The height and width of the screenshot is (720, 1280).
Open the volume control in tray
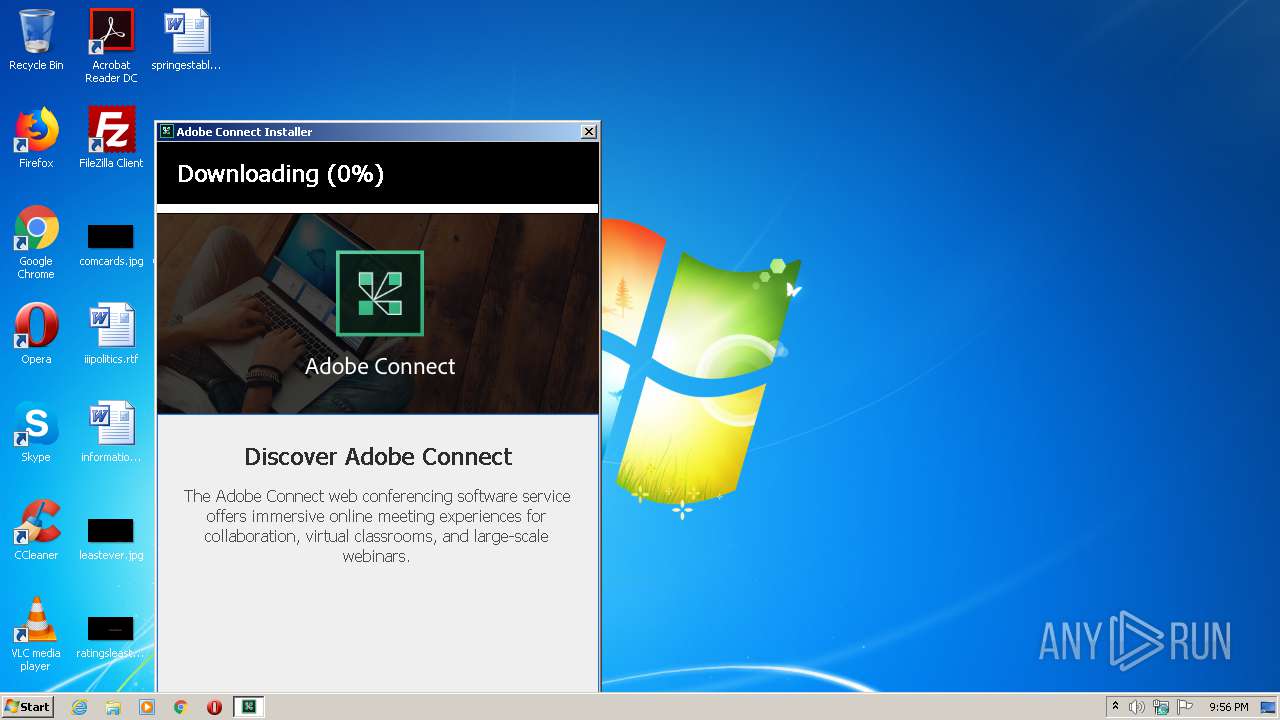tap(1137, 707)
